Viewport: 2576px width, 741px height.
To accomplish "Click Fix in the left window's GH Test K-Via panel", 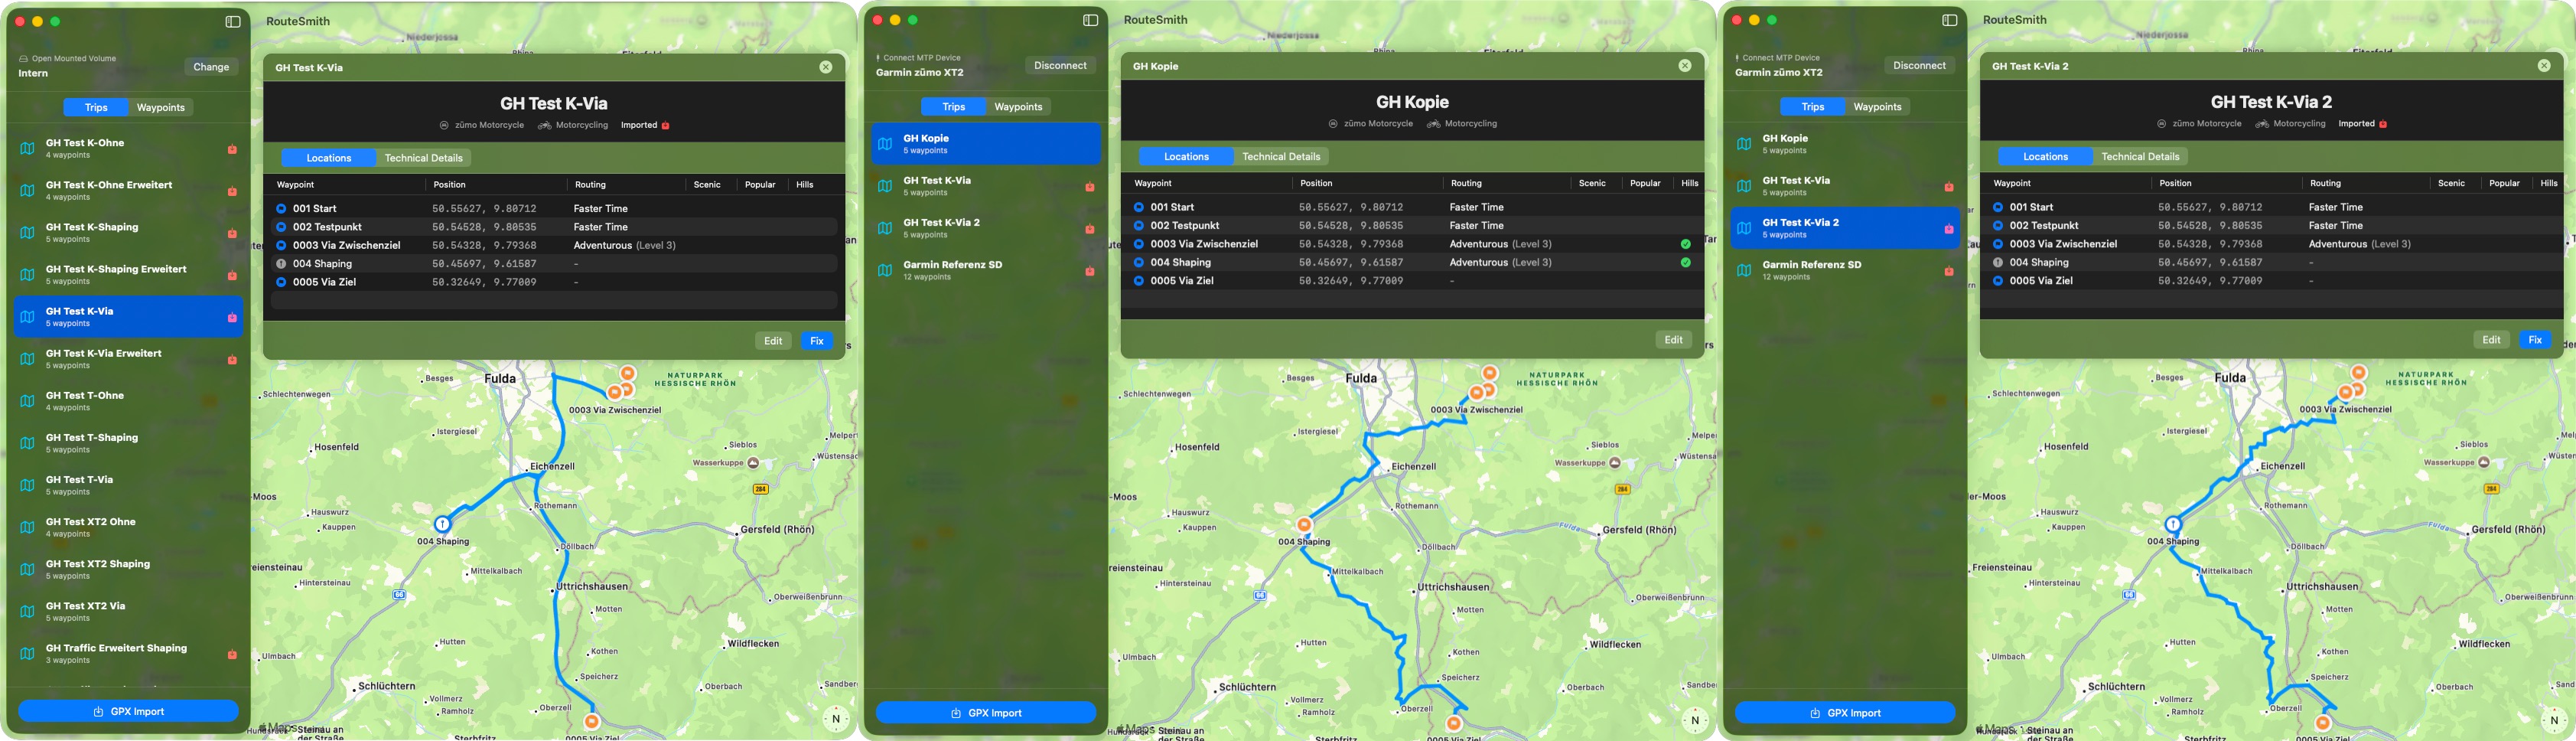I will (x=816, y=341).
